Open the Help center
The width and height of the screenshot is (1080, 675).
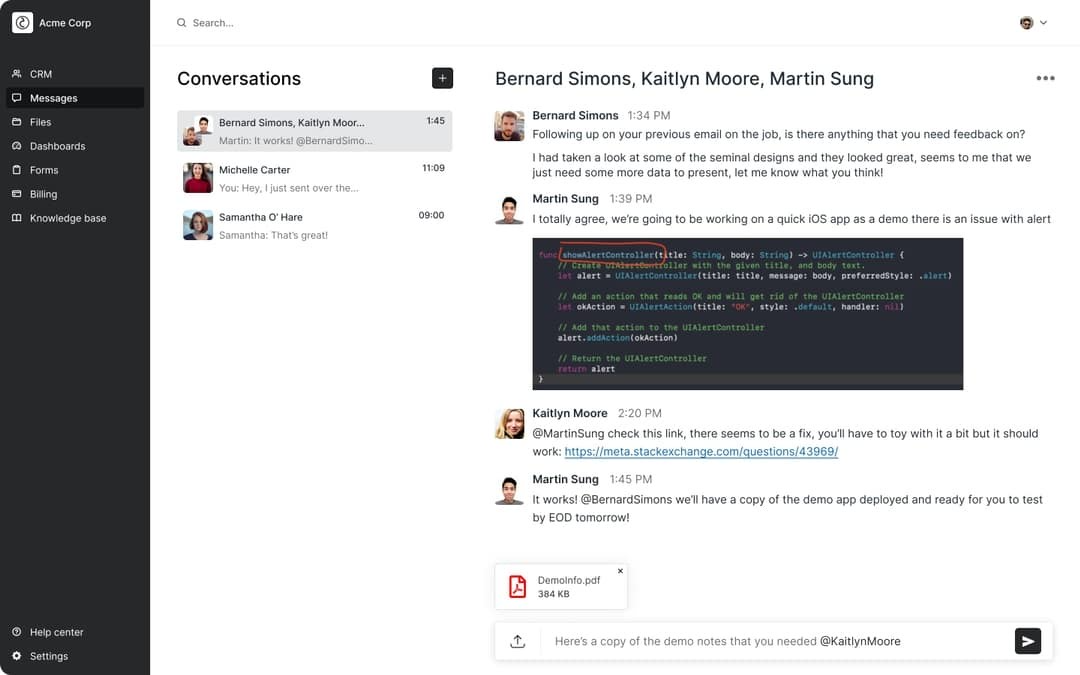(x=52, y=632)
